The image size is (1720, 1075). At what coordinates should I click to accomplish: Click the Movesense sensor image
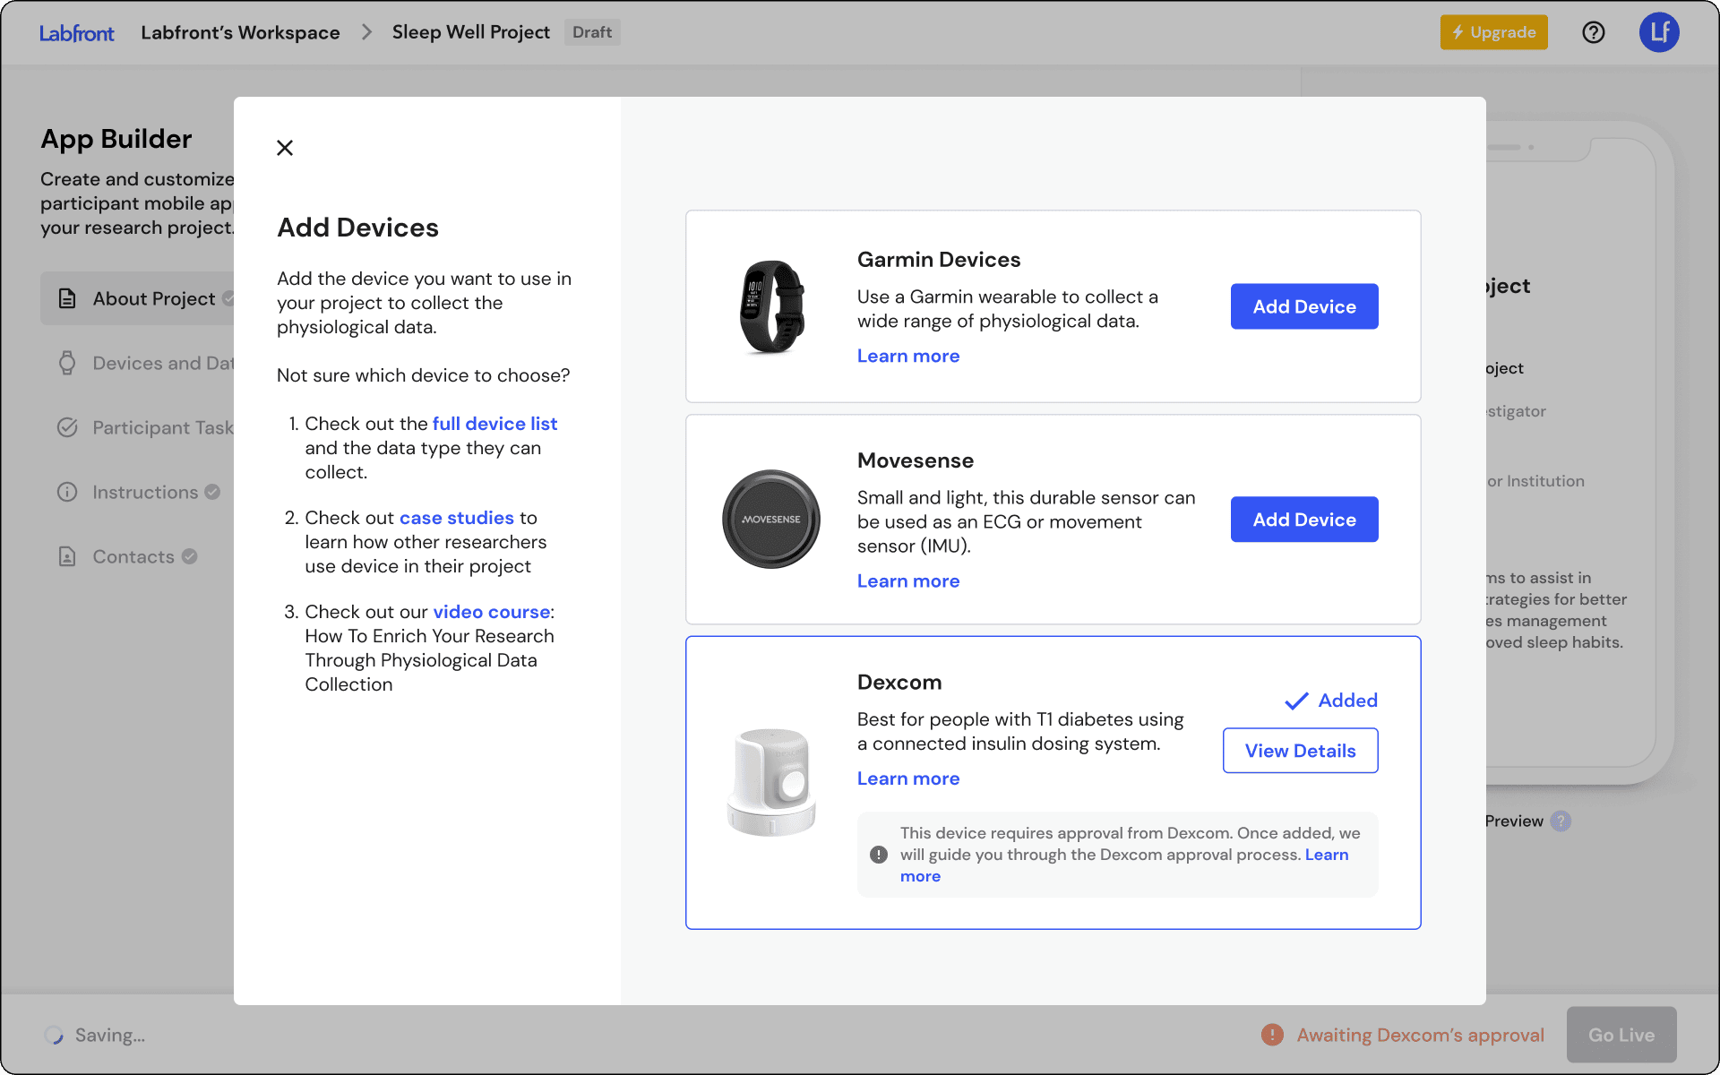coord(771,519)
